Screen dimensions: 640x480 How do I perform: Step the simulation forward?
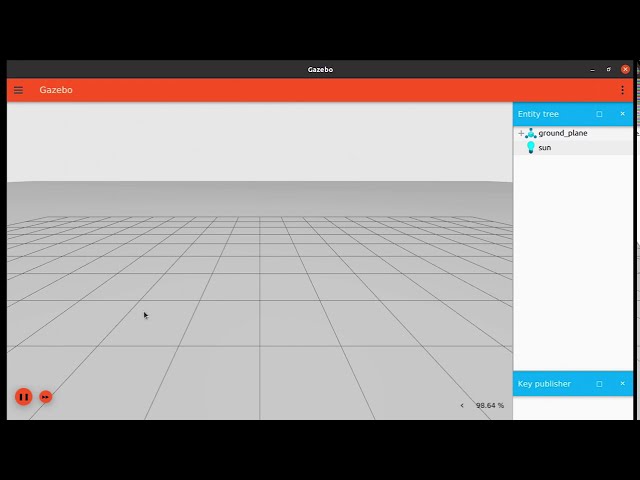tap(46, 397)
